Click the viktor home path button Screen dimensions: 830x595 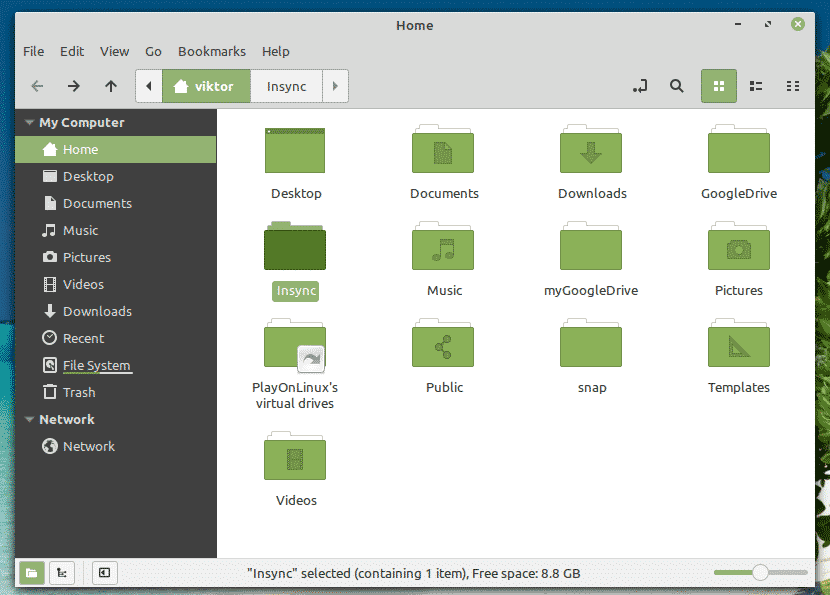[206, 86]
